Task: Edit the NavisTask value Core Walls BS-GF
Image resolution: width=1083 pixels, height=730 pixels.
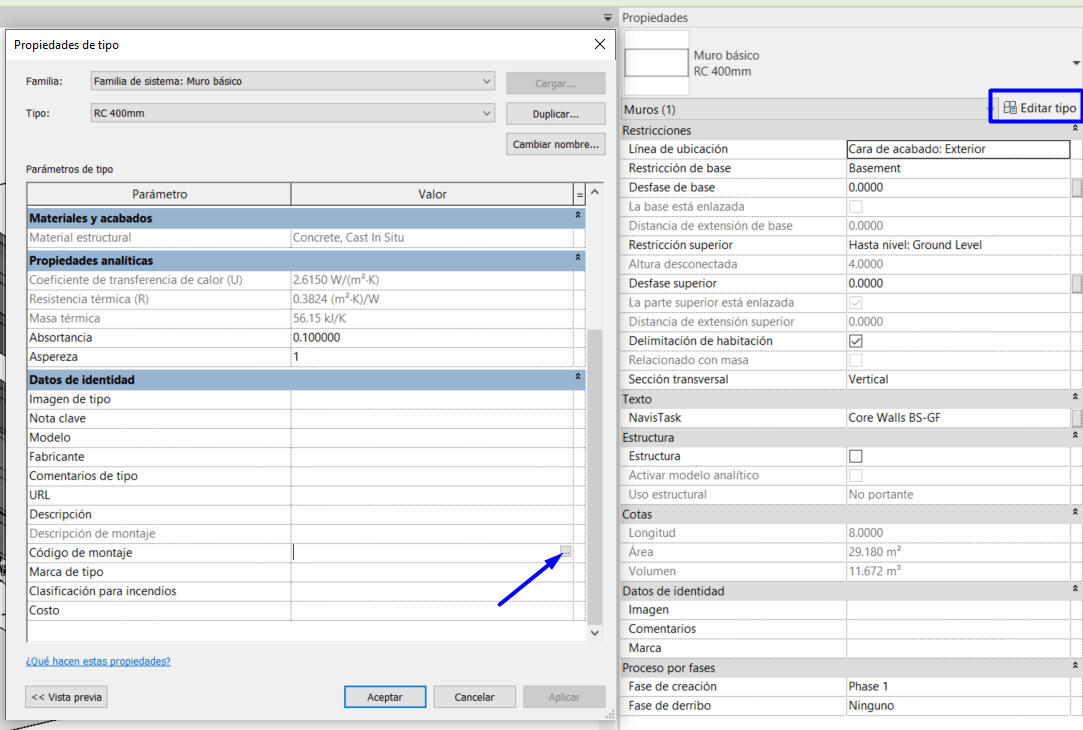Action: (x=958, y=418)
